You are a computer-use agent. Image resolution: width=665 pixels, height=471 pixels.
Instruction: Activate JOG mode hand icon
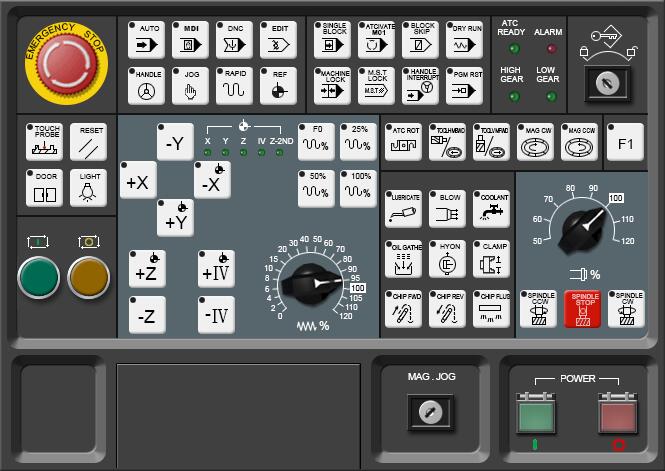click(x=190, y=86)
